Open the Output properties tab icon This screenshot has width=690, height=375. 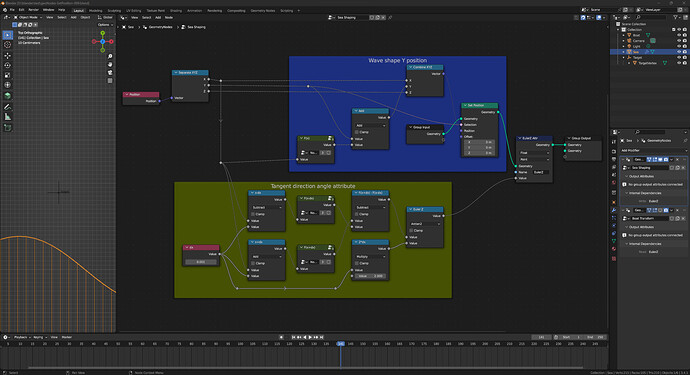[614, 159]
